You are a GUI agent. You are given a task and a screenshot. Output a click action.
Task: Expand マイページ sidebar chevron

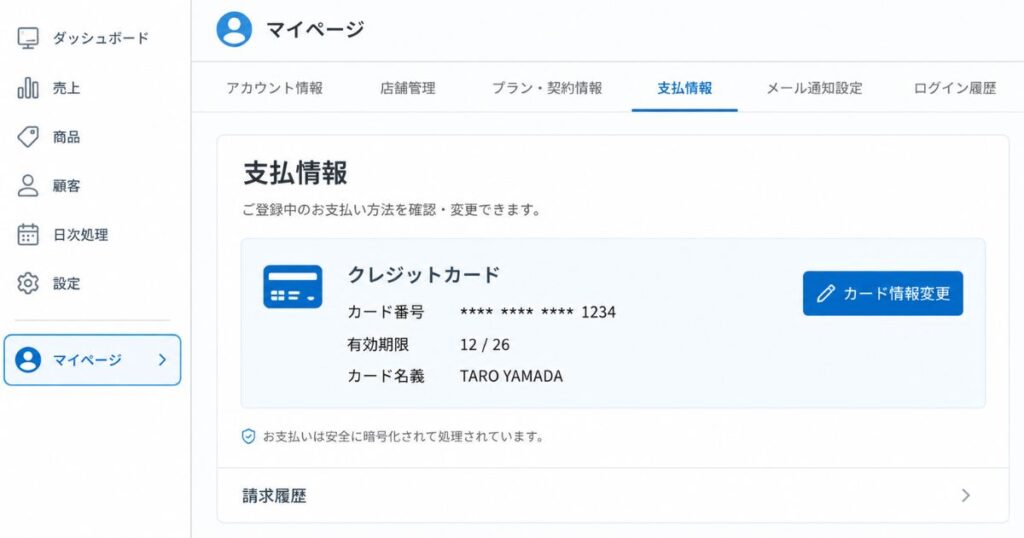point(163,360)
